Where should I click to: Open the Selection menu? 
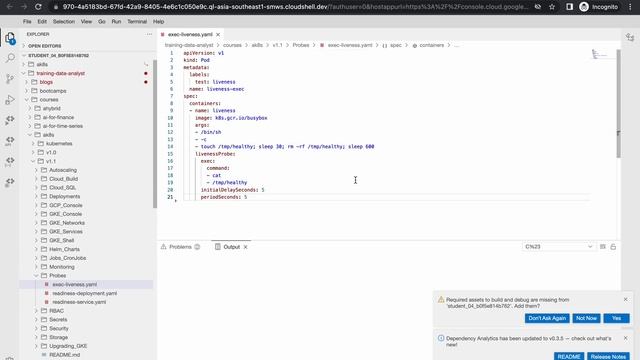coord(64,22)
